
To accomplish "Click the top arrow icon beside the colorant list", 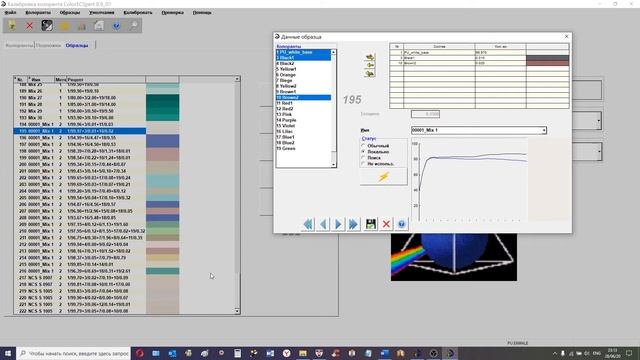I will 370,57.
